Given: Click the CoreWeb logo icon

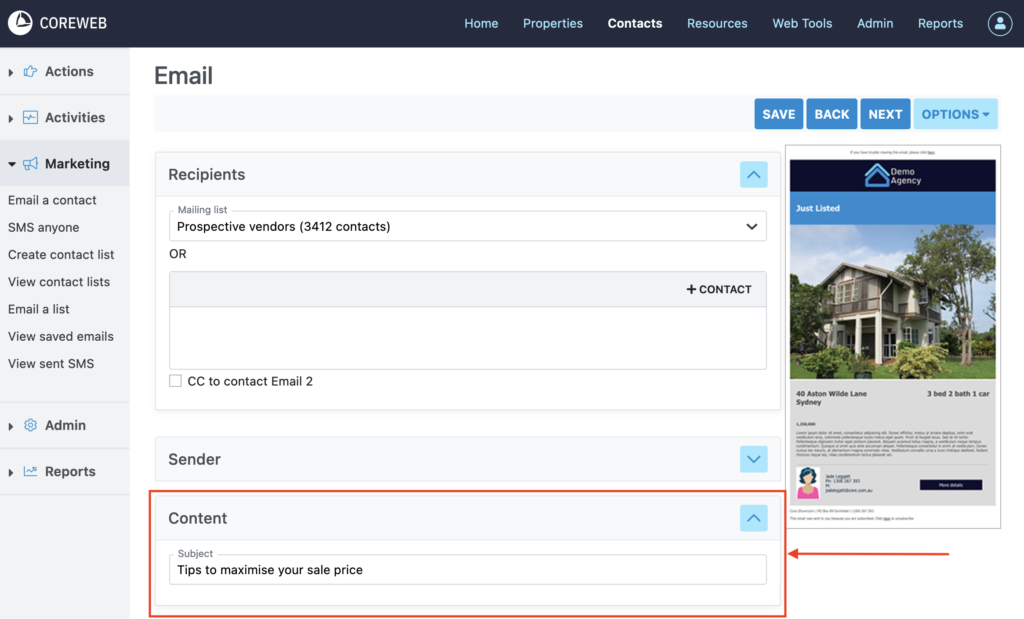Looking at the screenshot, I should pos(20,23).
